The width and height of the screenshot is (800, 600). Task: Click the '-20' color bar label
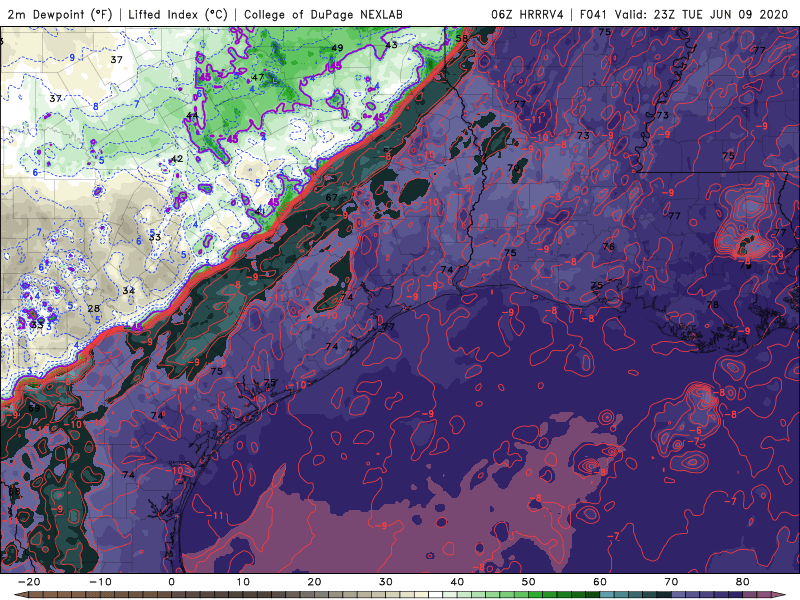click(29, 582)
